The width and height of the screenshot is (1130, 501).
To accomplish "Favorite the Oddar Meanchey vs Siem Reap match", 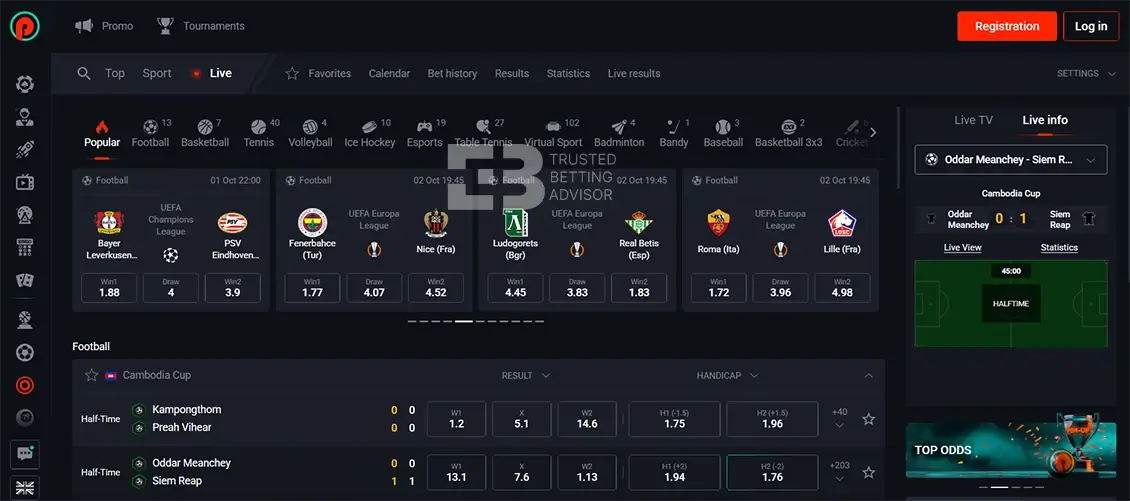I will 868,472.
